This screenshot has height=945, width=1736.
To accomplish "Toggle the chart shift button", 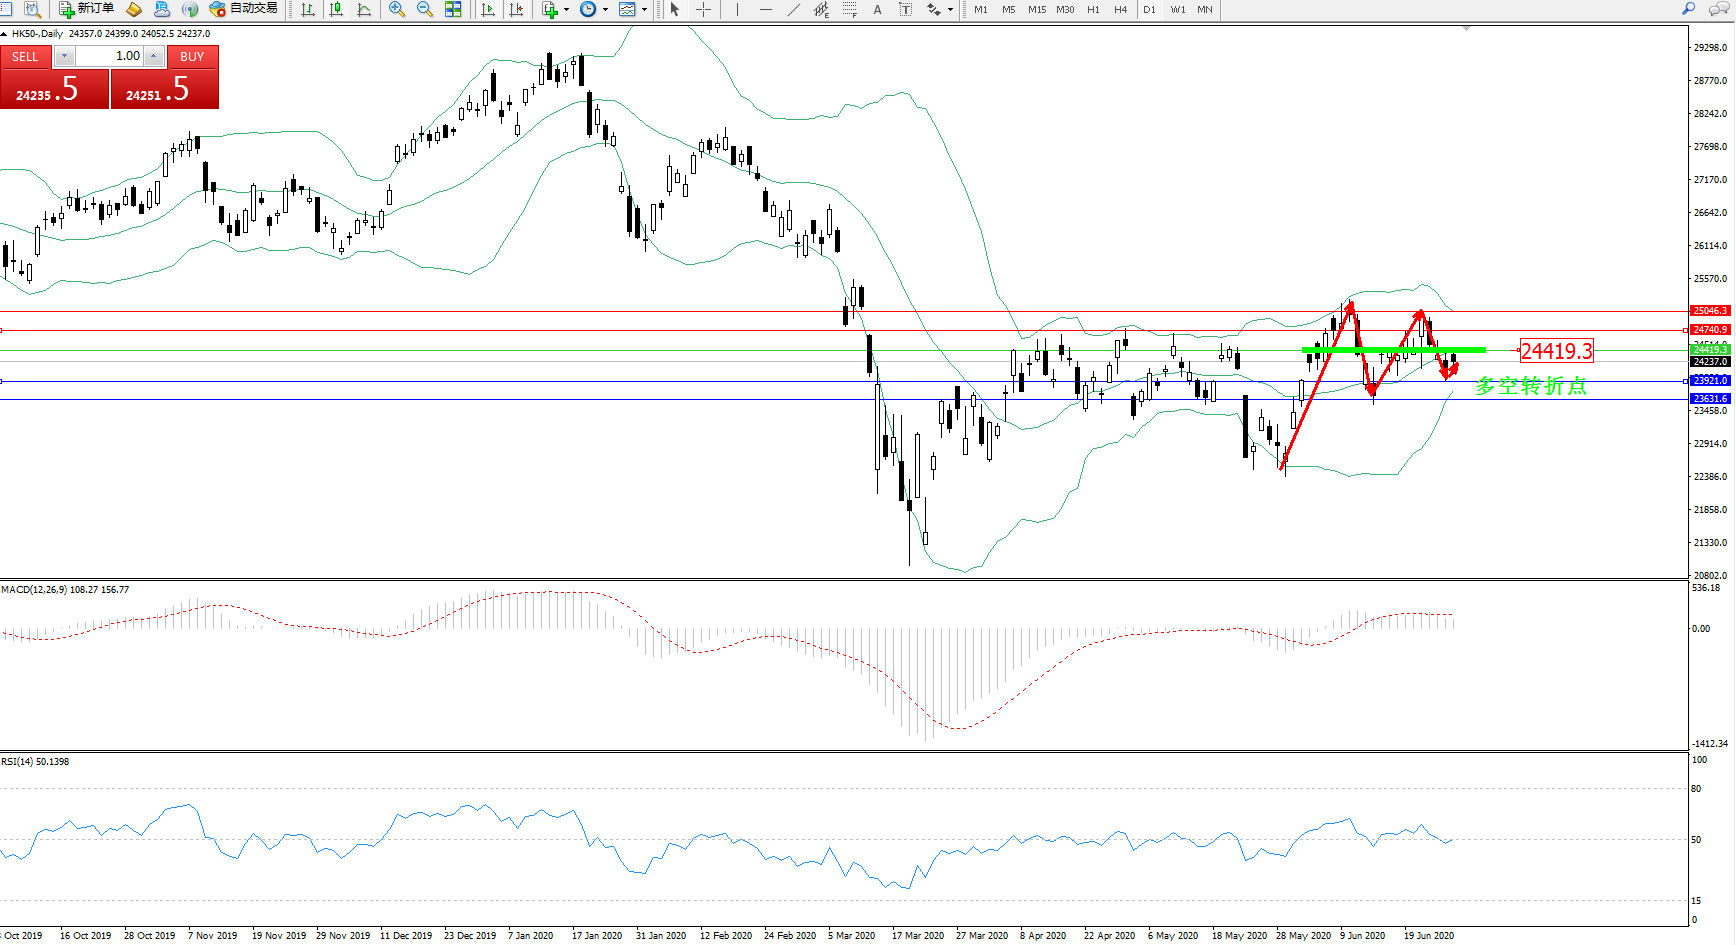I will (516, 9).
